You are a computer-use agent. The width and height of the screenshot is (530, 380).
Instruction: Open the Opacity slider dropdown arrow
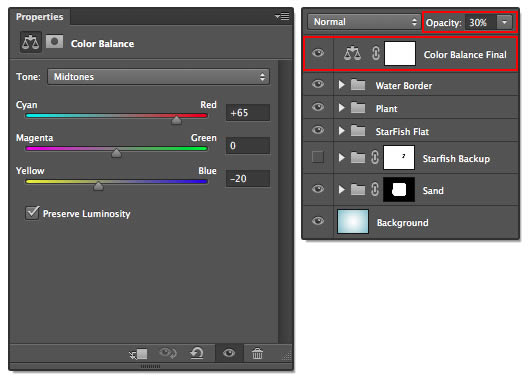click(505, 23)
